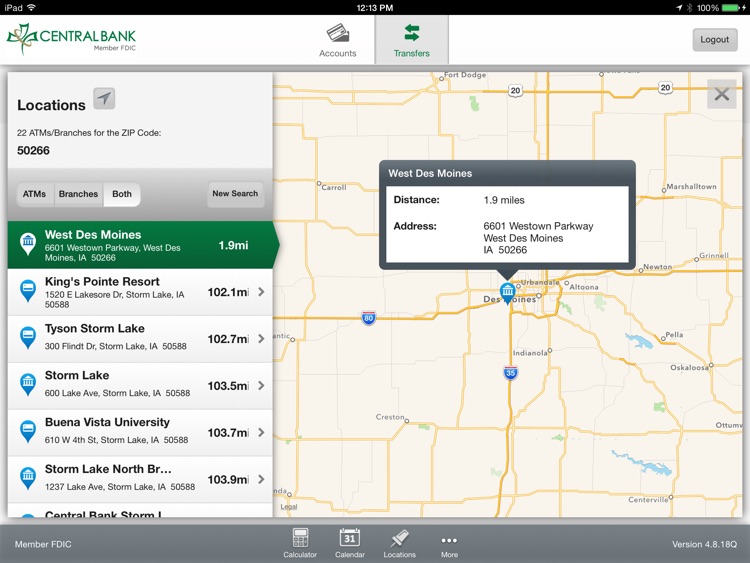Screen dimensions: 750x563
Task: Click the branch pin icon for Storm Lake North Br...
Action: pyautogui.click(x=28, y=478)
